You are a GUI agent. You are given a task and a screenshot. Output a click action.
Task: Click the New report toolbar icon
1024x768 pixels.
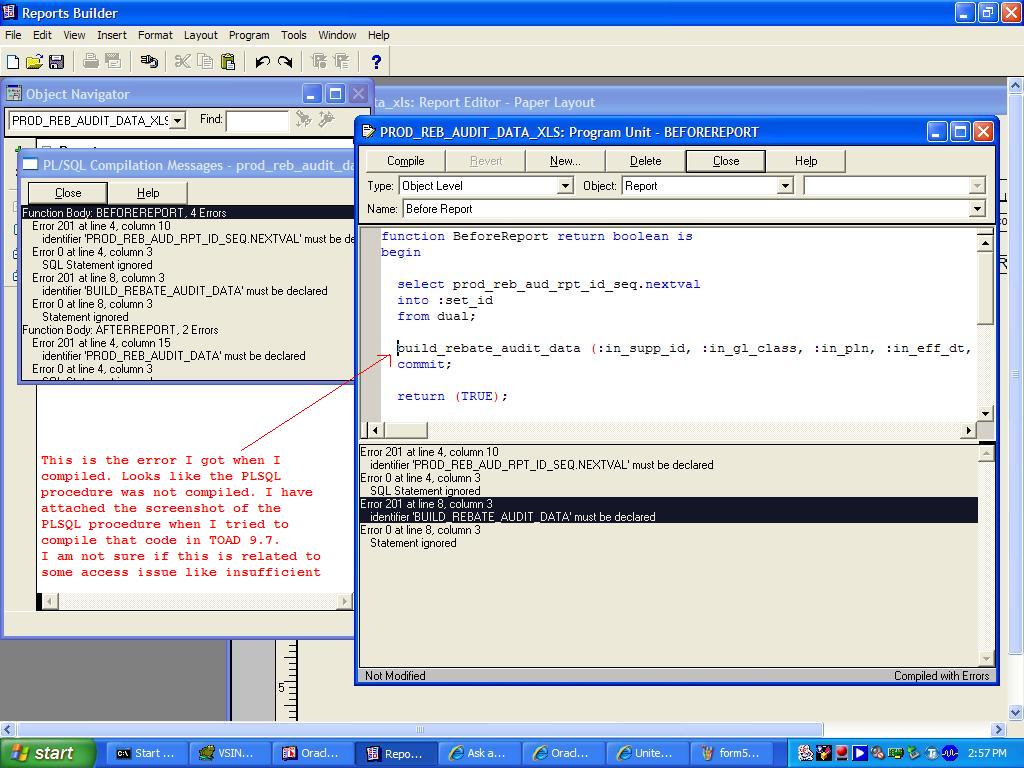click(13, 61)
